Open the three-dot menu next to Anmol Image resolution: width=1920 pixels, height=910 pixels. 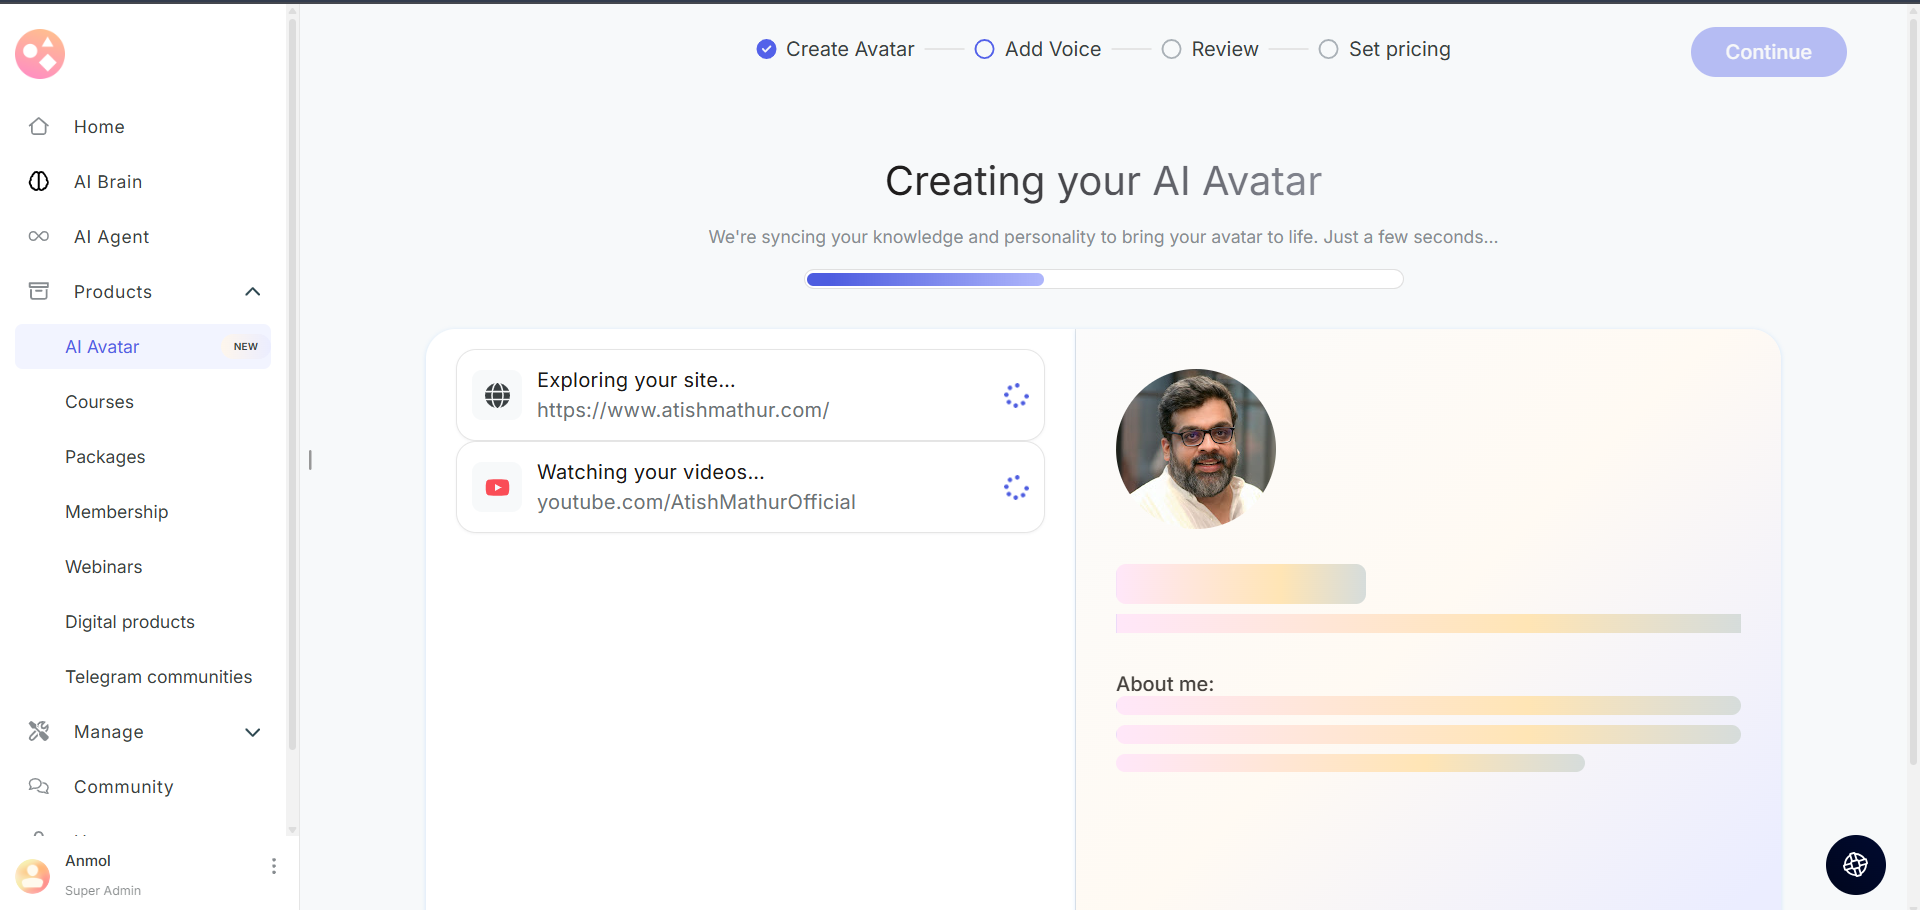[x=274, y=866]
